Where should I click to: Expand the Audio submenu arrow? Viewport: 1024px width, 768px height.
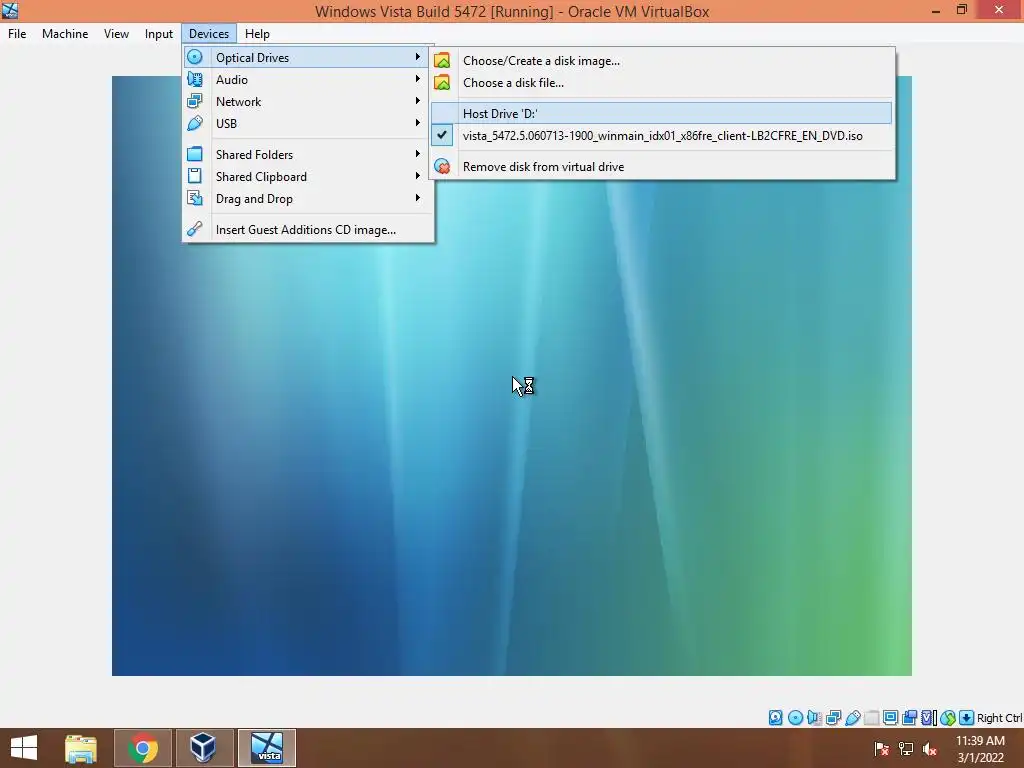[417, 79]
